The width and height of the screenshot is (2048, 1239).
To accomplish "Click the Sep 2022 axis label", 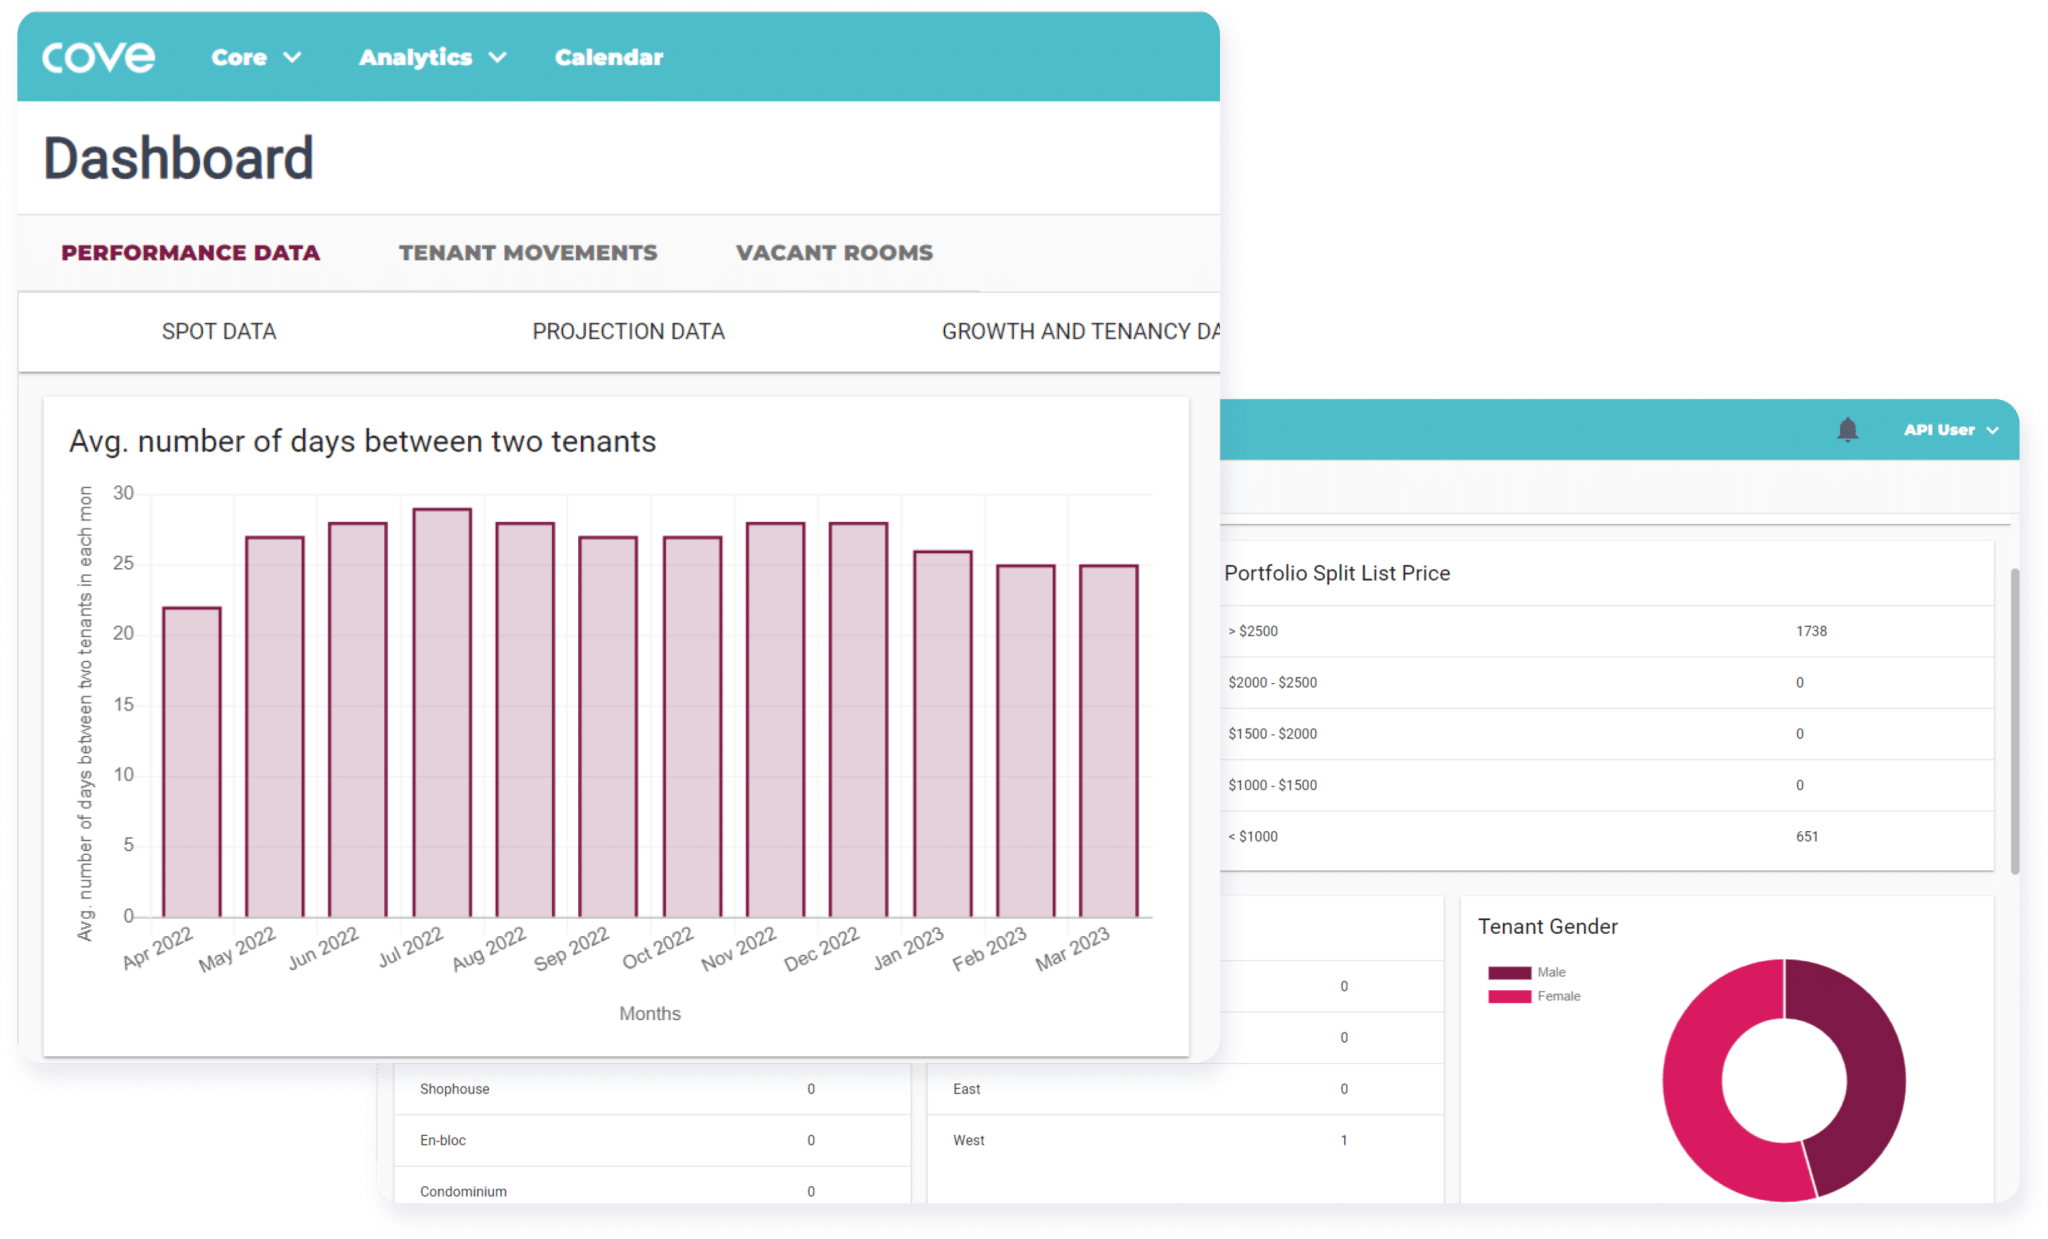I will 571,949.
